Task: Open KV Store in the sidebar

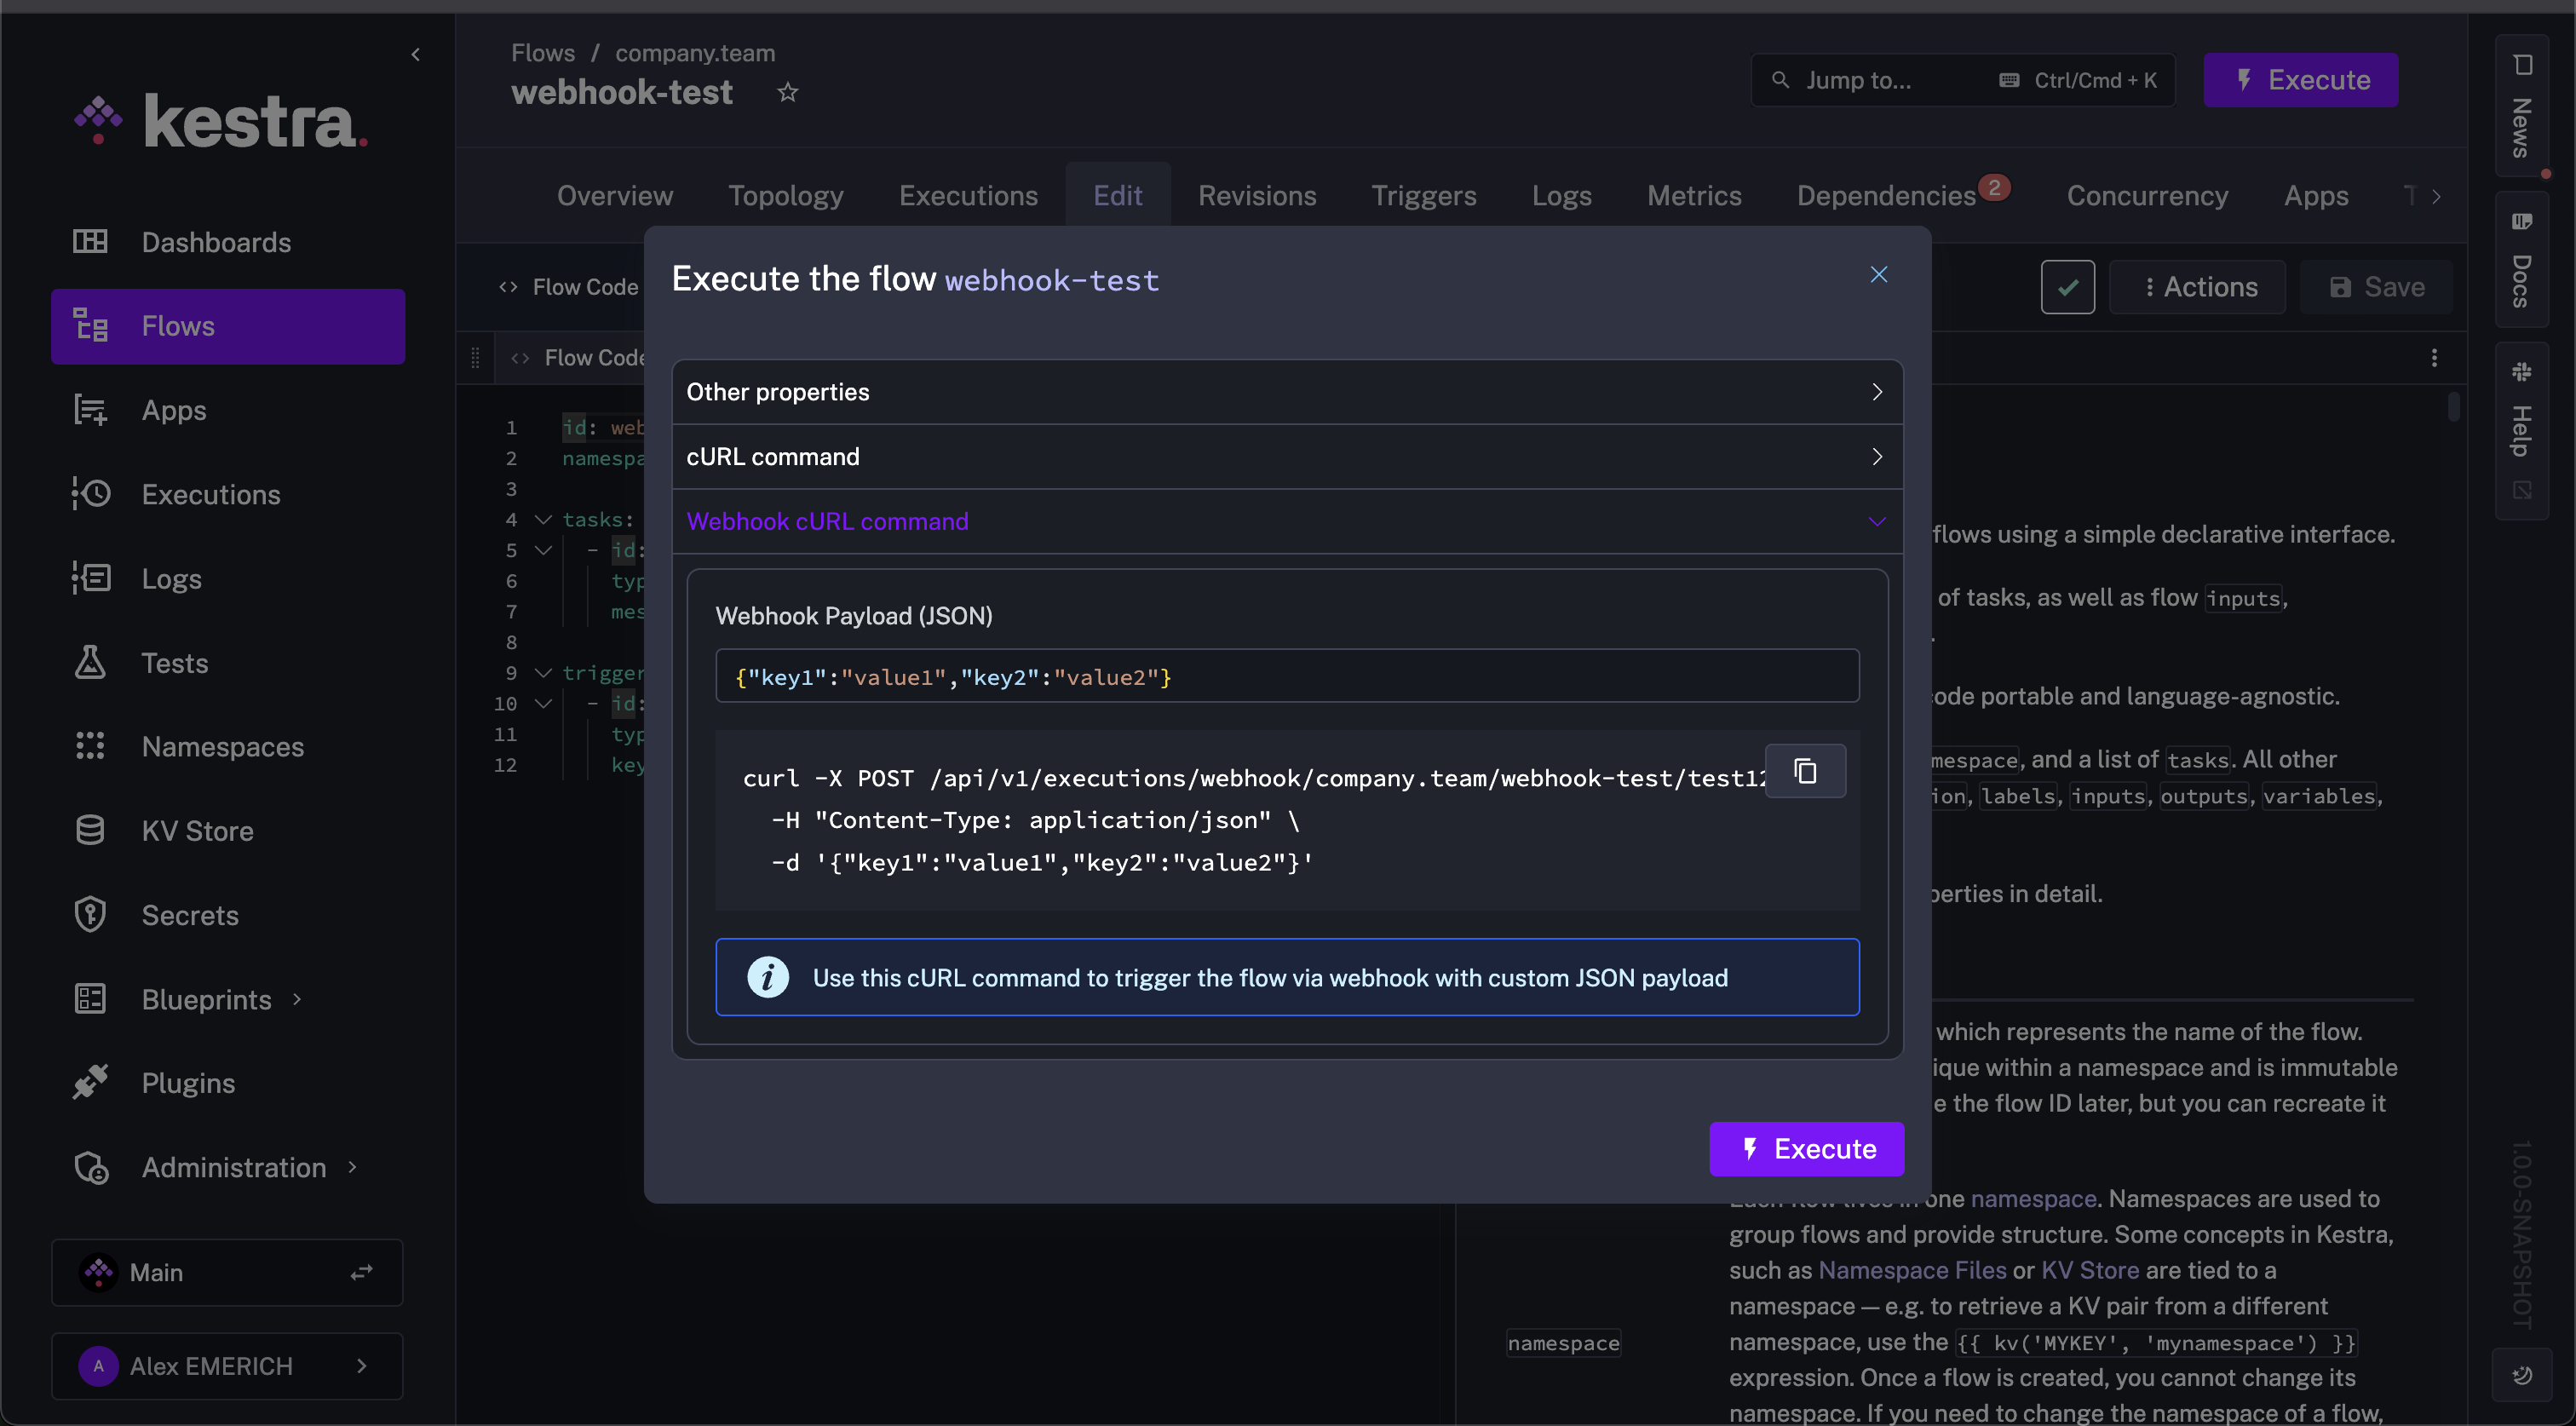Action: point(228,830)
